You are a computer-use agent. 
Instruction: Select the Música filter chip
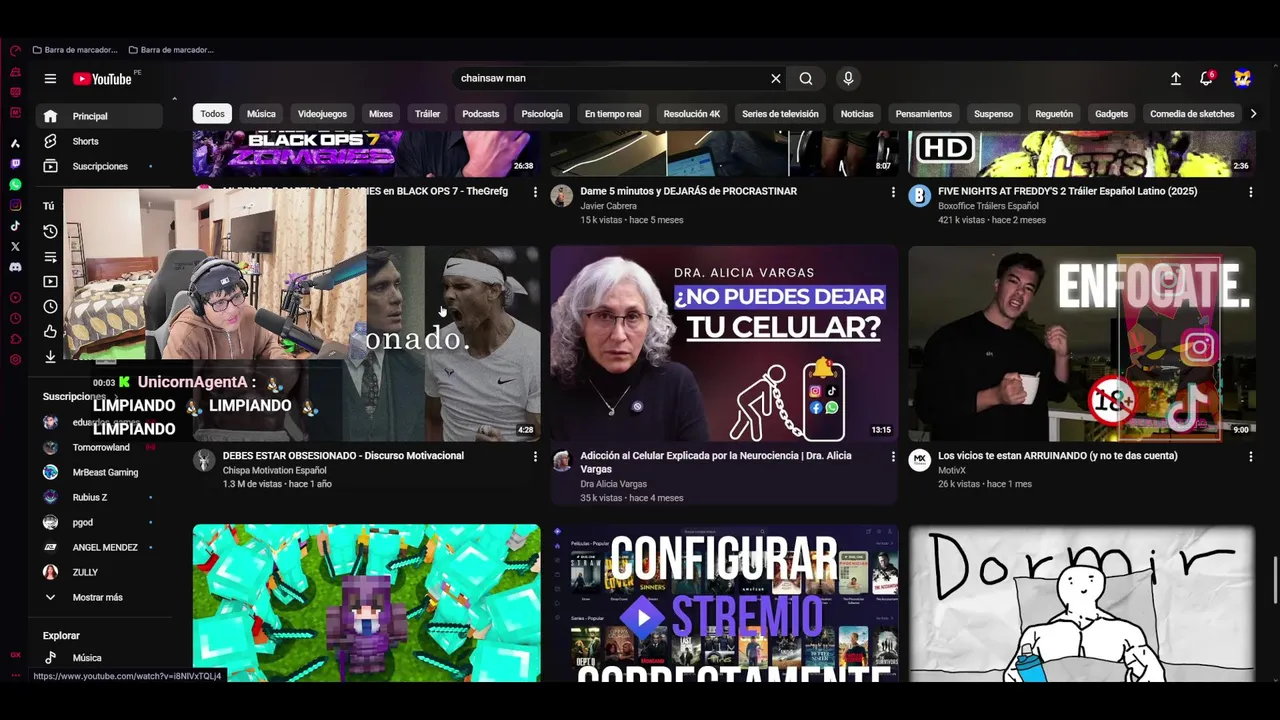pyautogui.click(x=261, y=114)
